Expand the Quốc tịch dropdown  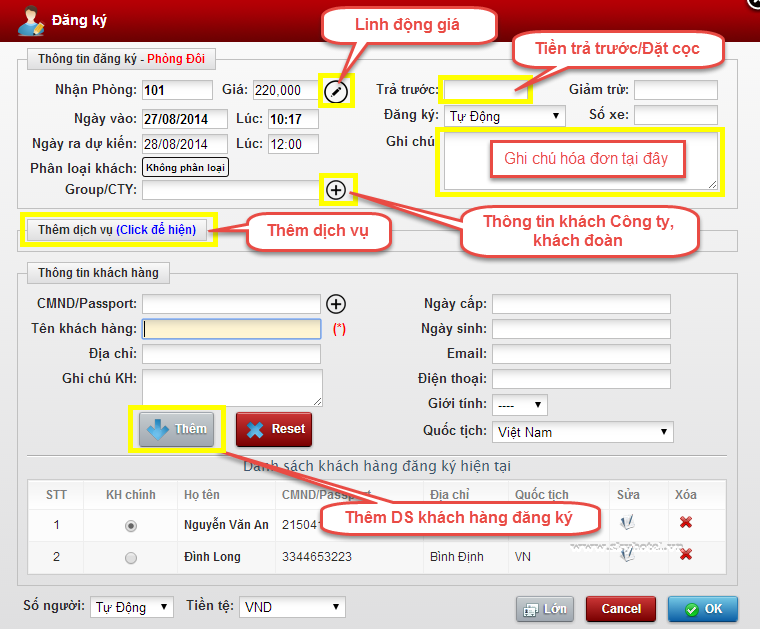click(x=582, y=432)
